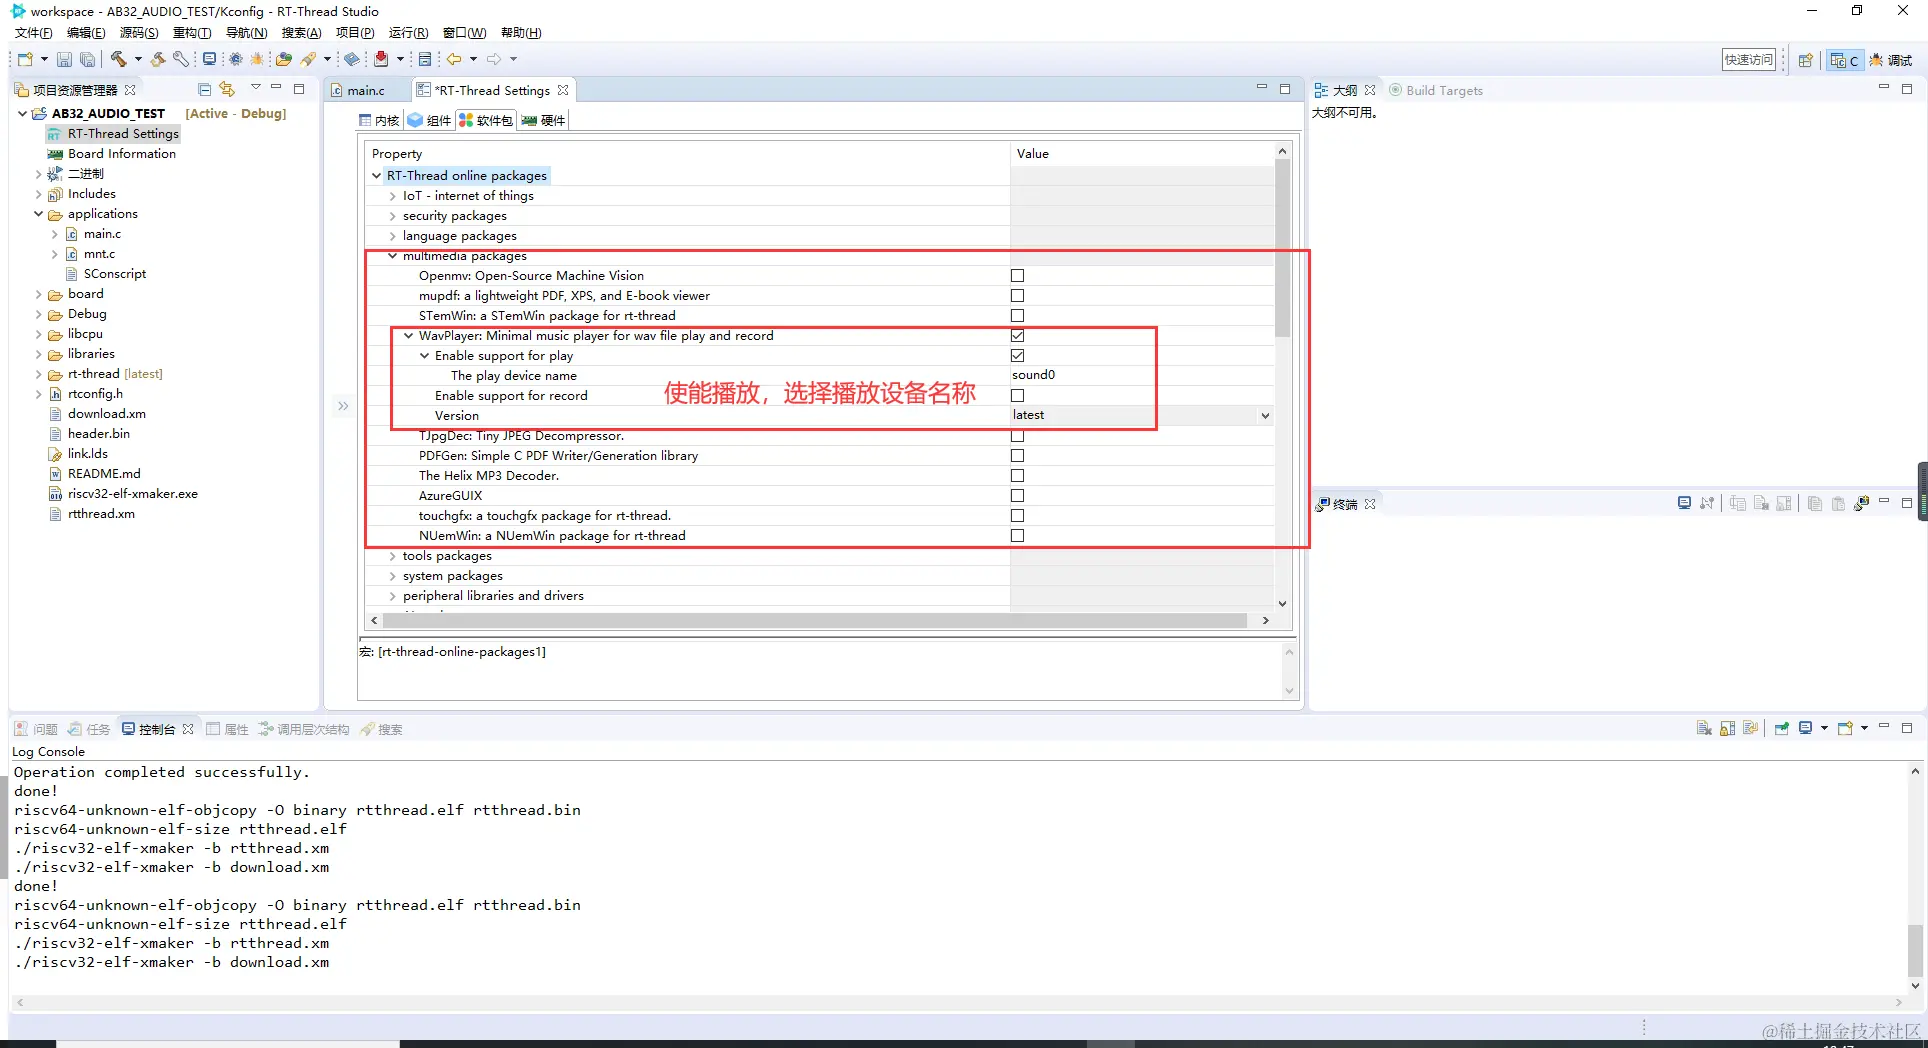This screenshot has height=1048, width=1928.
Task: Toggle scroll lock in the console
Action: pos(1727,728)
